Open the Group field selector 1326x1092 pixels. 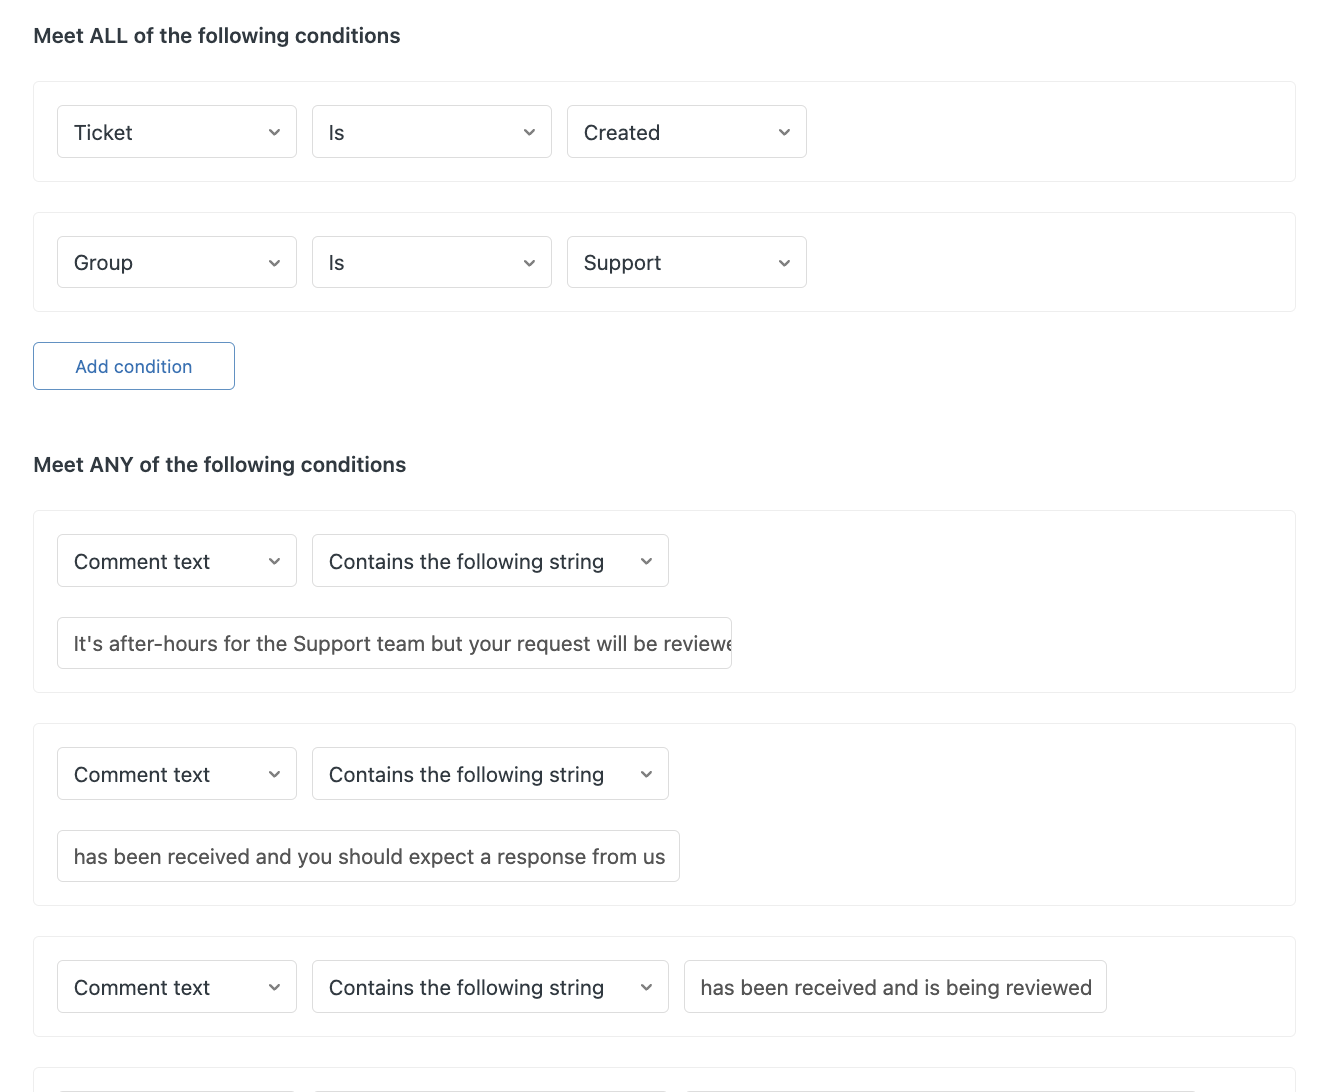(x=176, y=262)
